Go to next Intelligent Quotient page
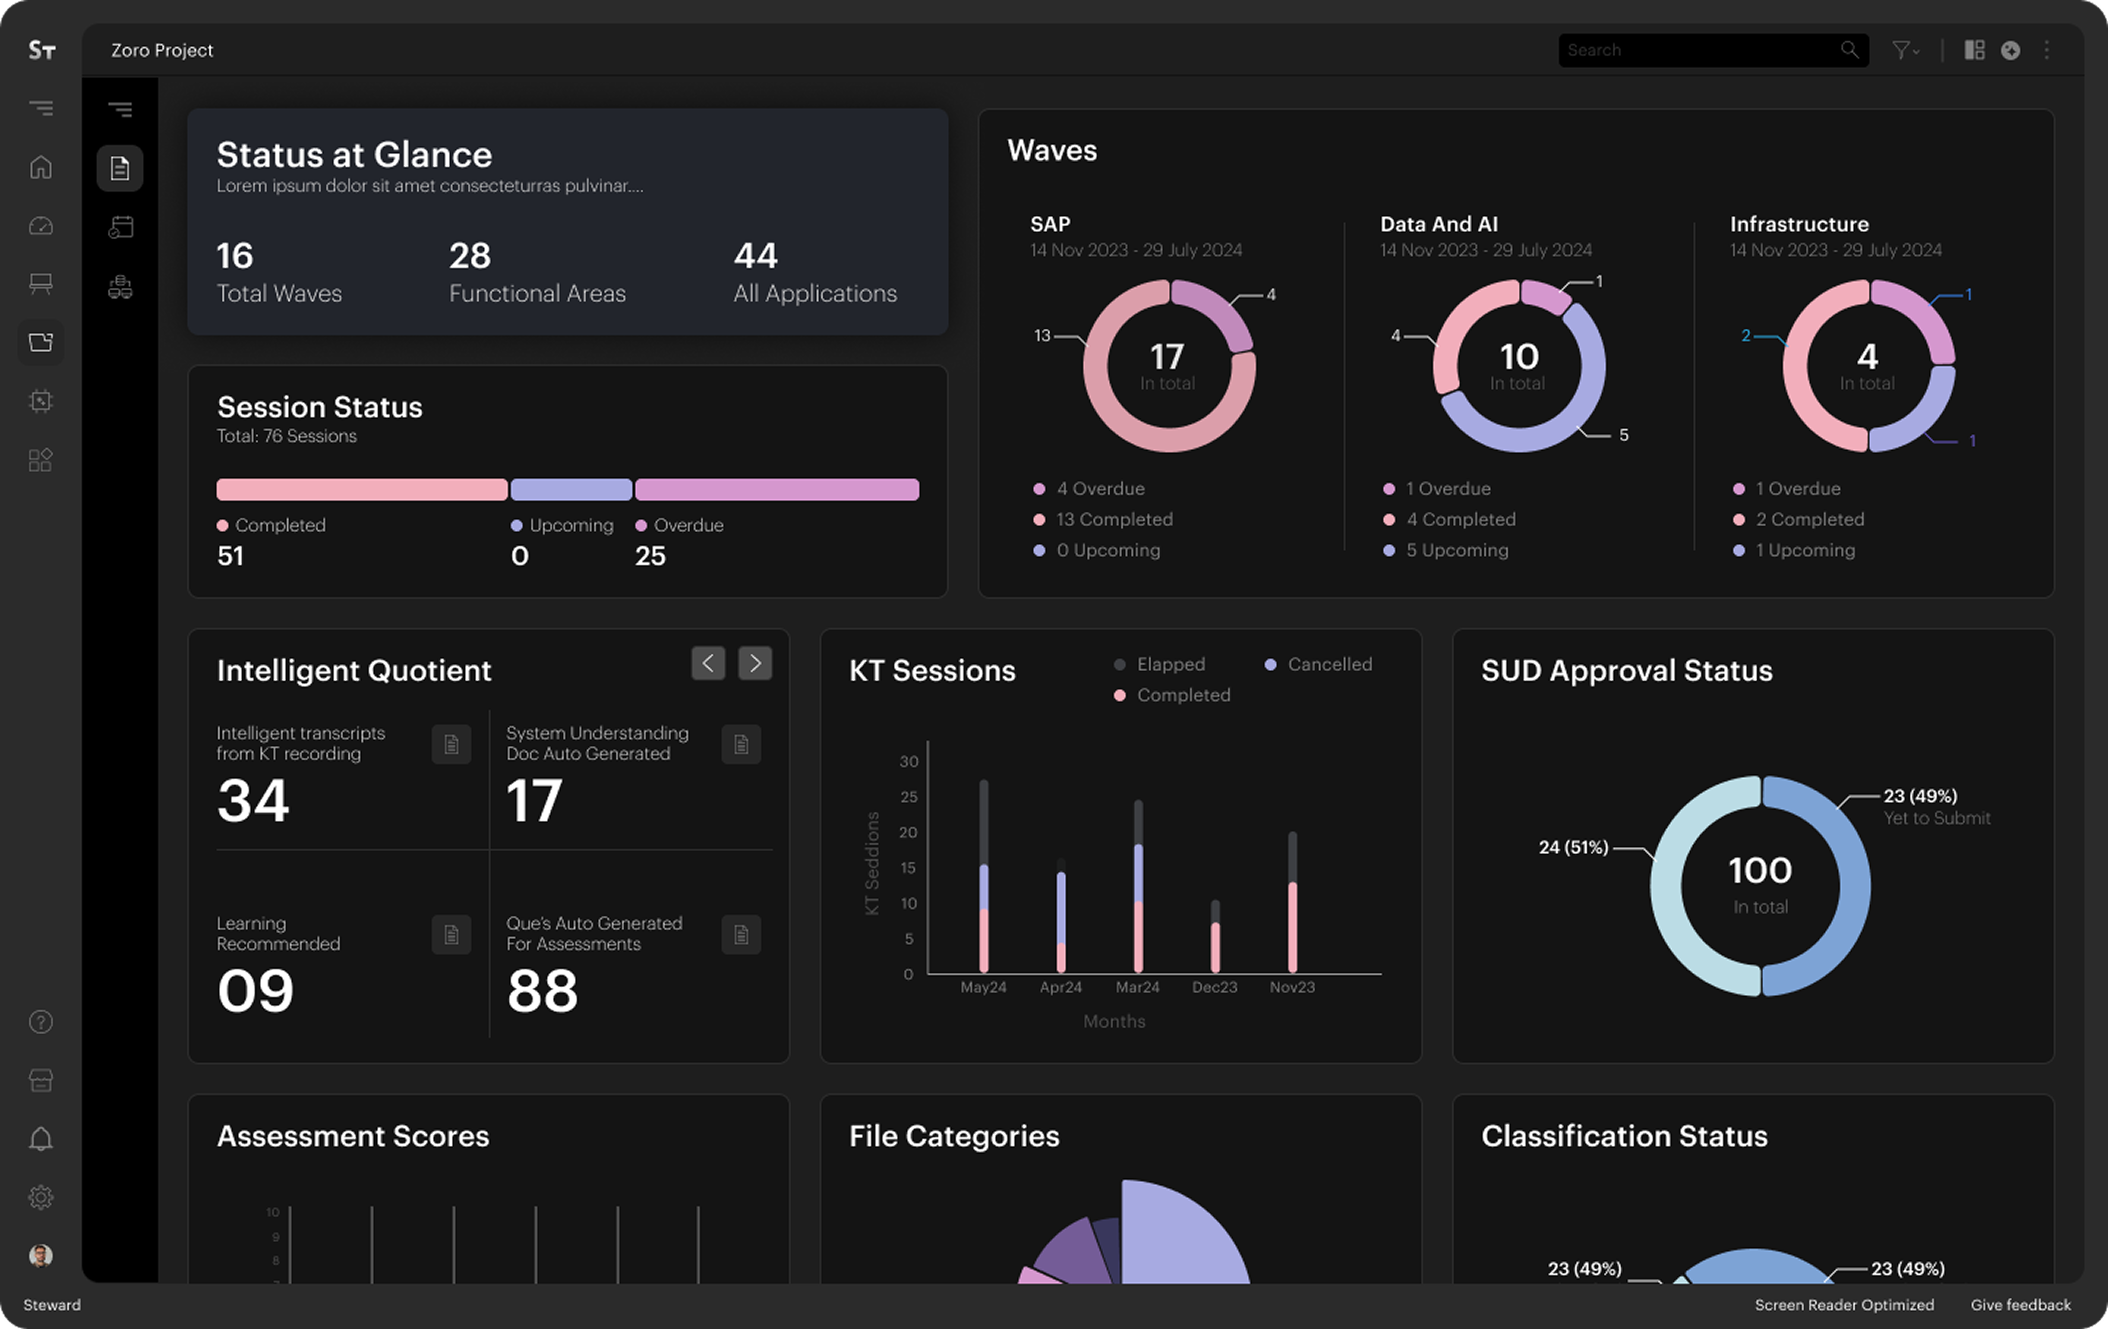 [x=755, y=663]
